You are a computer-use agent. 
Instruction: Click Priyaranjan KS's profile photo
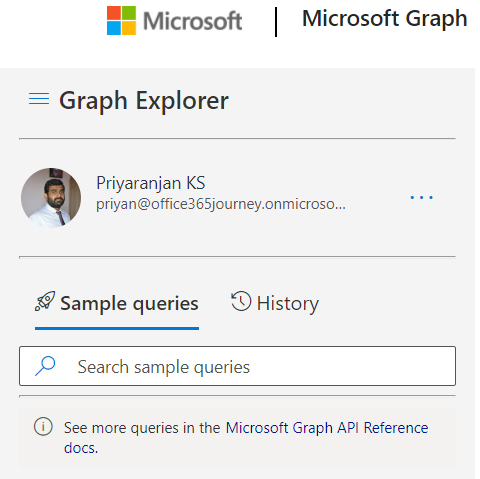tap(51, 198)
